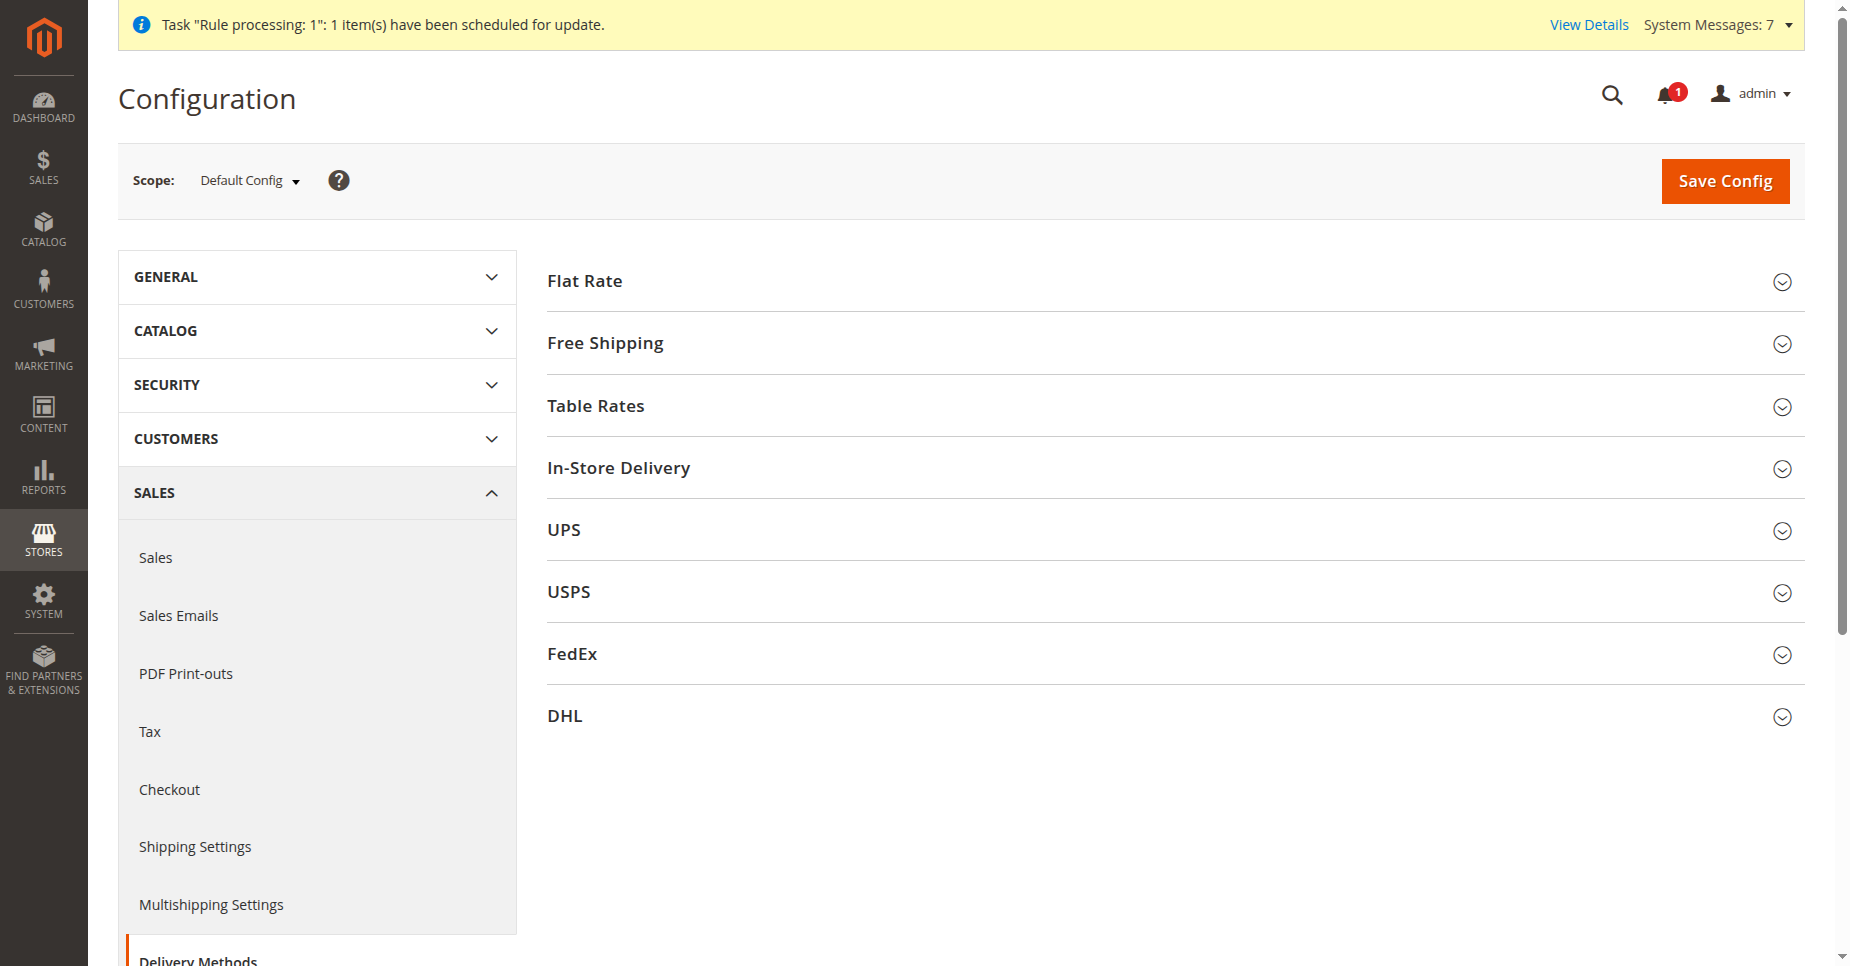
Task: Click the scope help question mark
Action: 339,180
